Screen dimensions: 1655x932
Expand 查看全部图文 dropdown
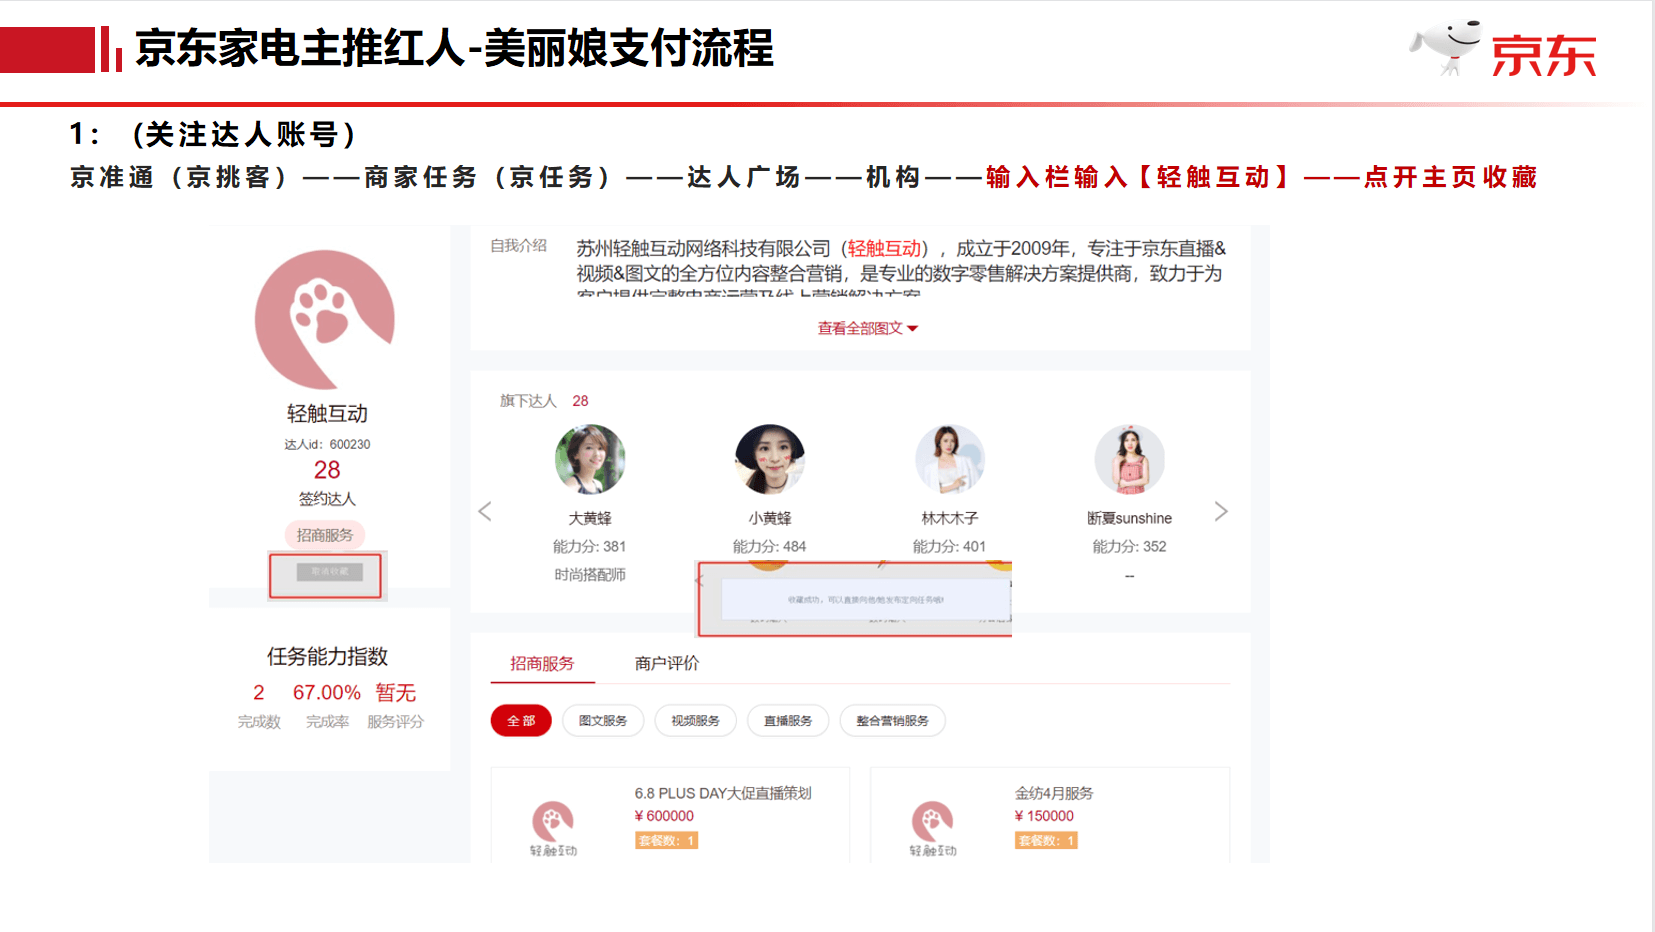[867, 328]
